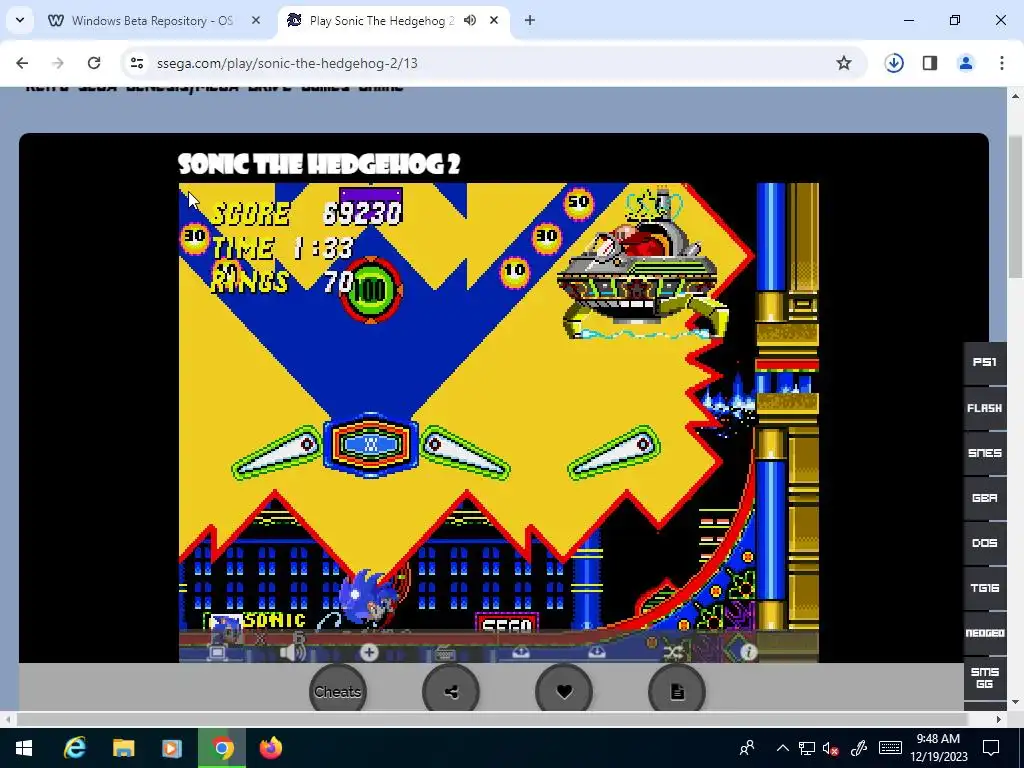1024x768 pixels.
Task: Open the Chrome three-dot menu
Action: (1001, 63)
